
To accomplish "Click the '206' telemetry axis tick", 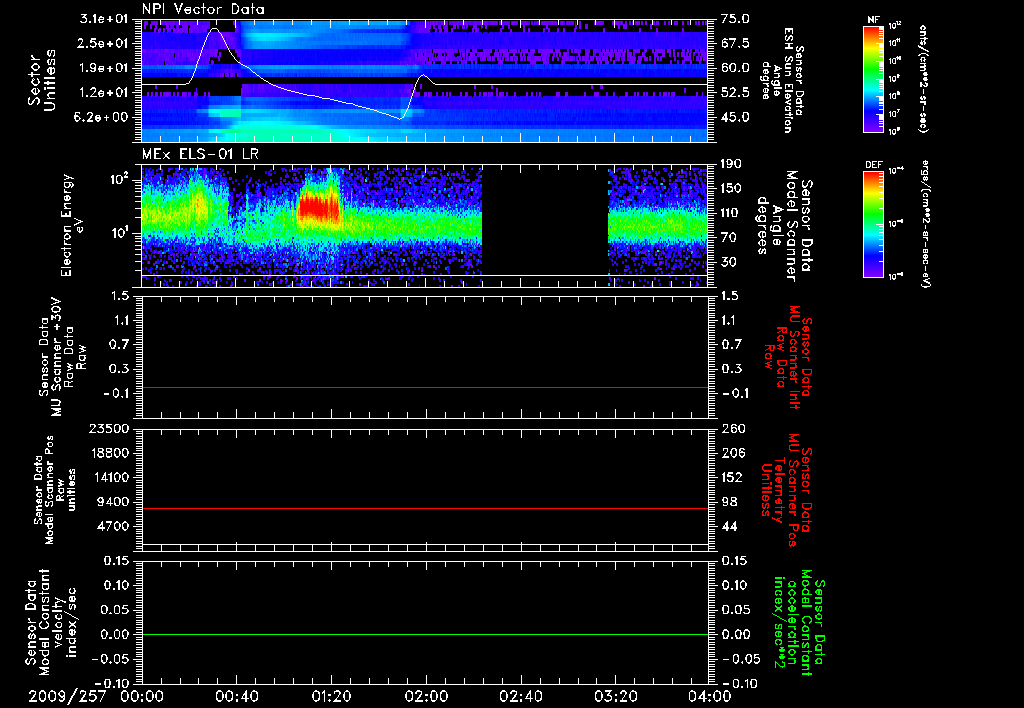I will [731, 453].
